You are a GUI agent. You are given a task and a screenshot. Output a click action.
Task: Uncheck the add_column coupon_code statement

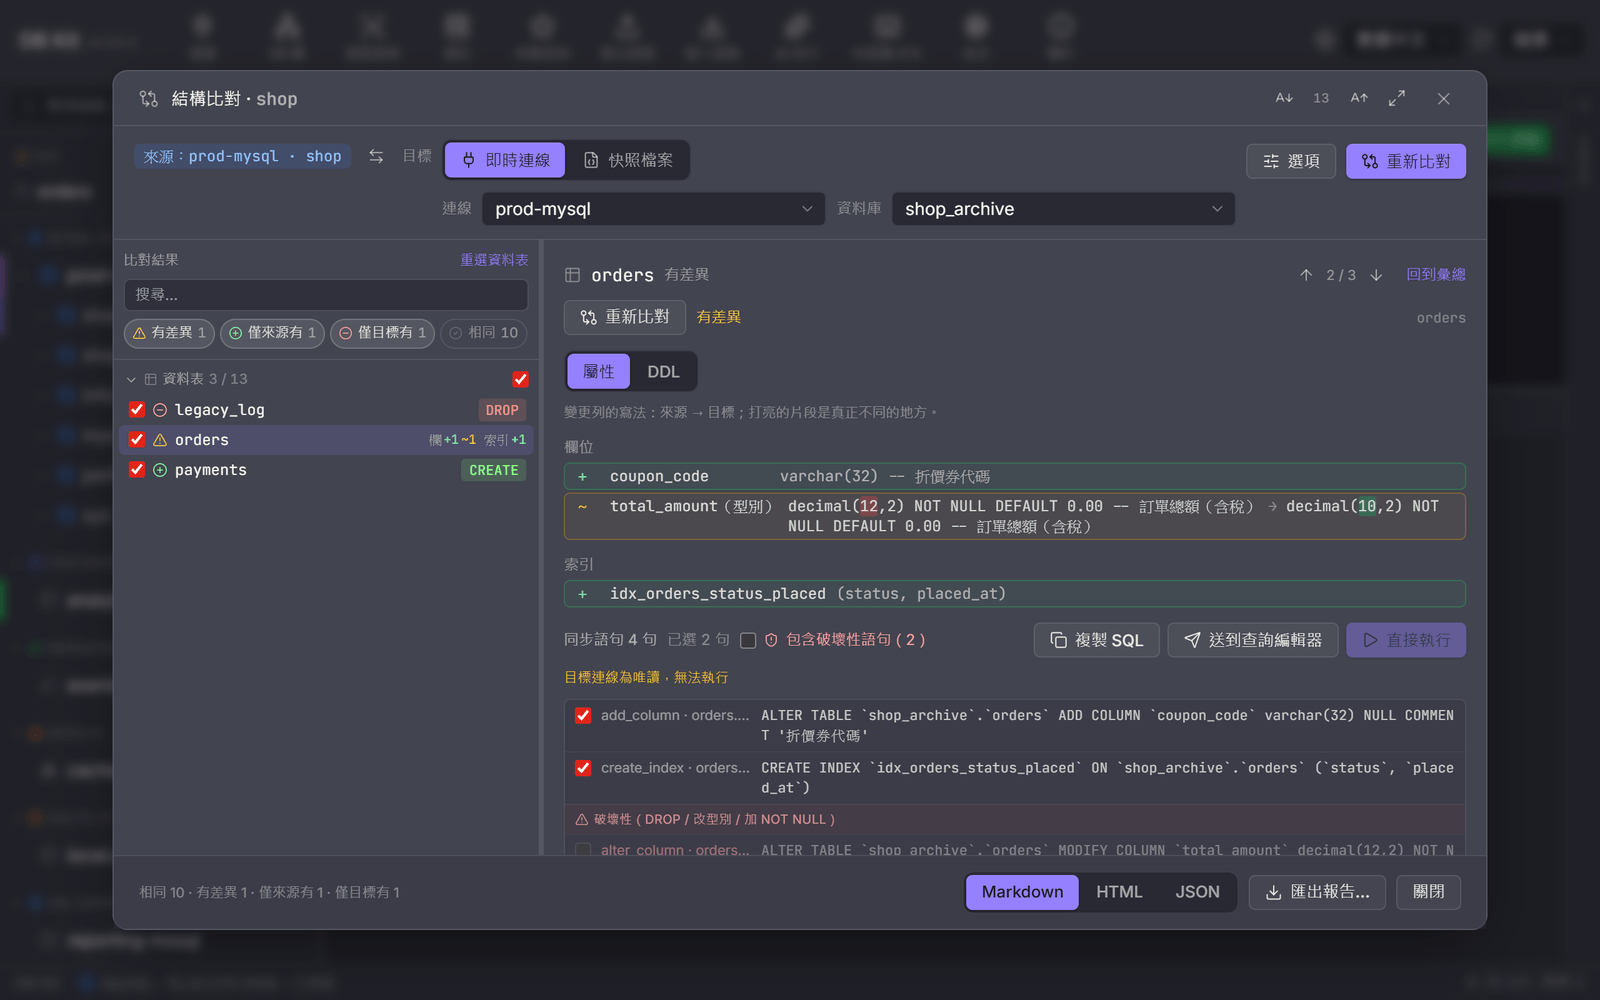click(x=583, y=716)
